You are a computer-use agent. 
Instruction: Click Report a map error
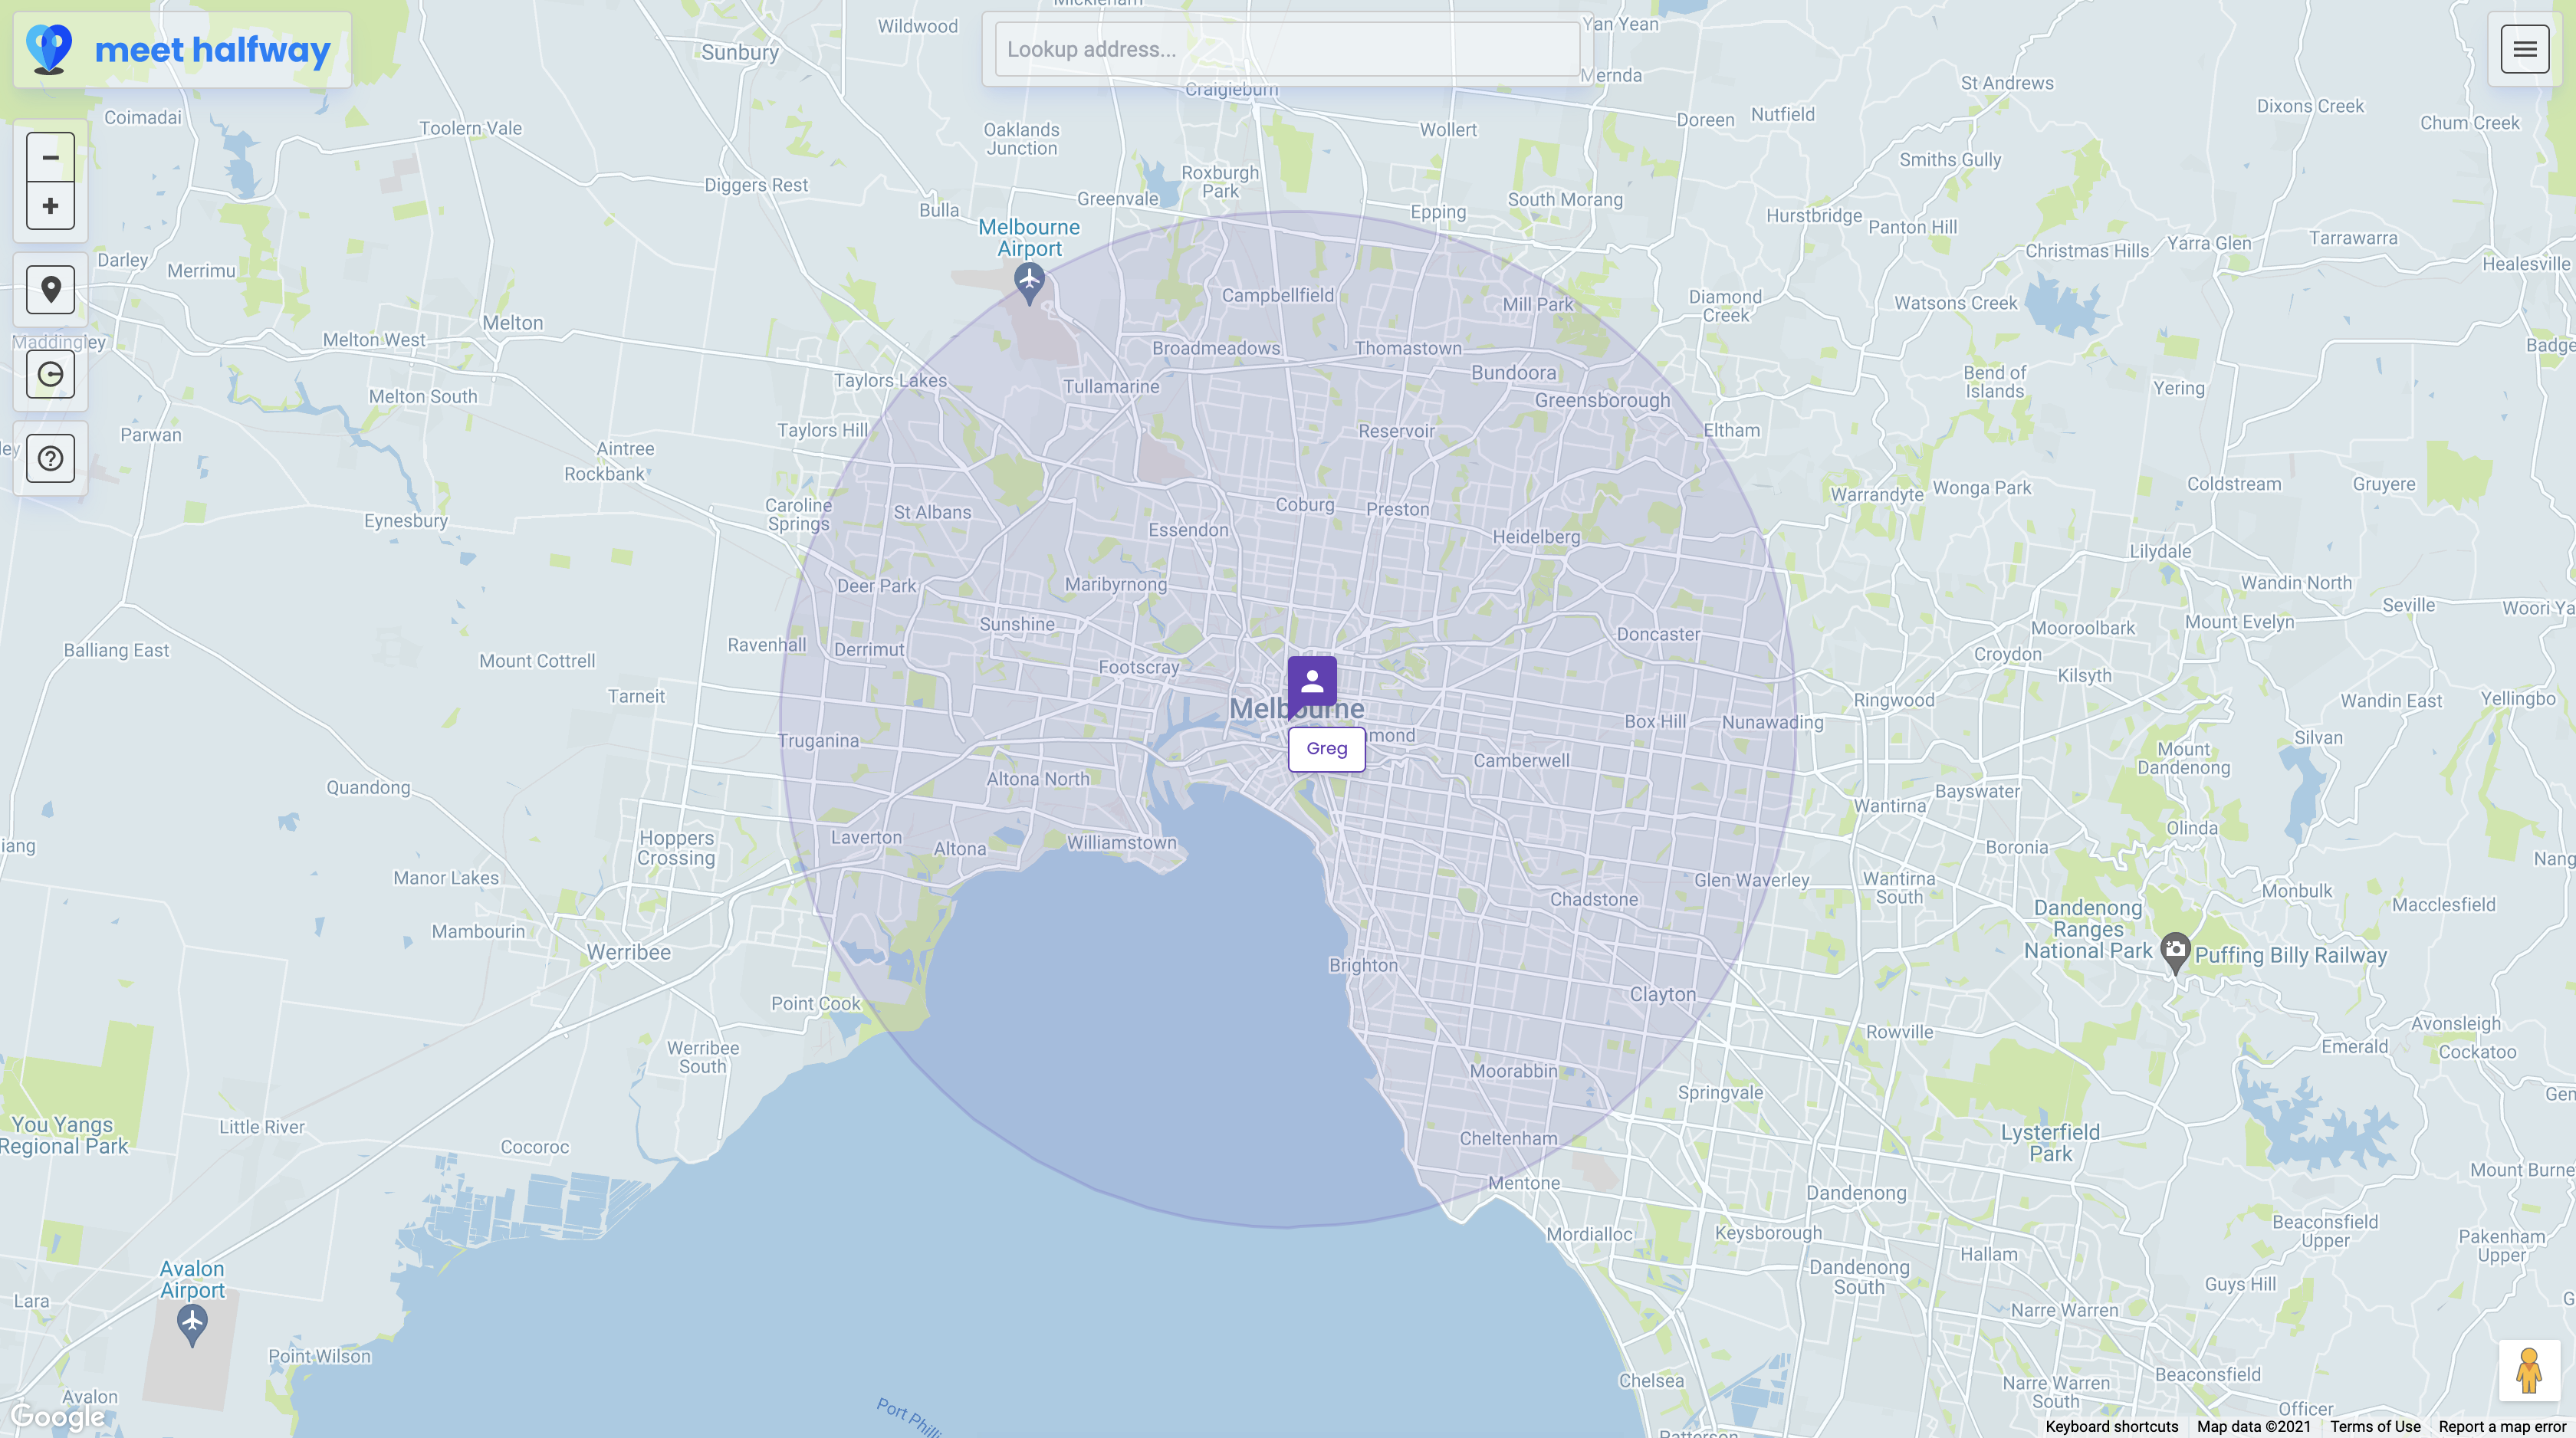[2502, 1427]
